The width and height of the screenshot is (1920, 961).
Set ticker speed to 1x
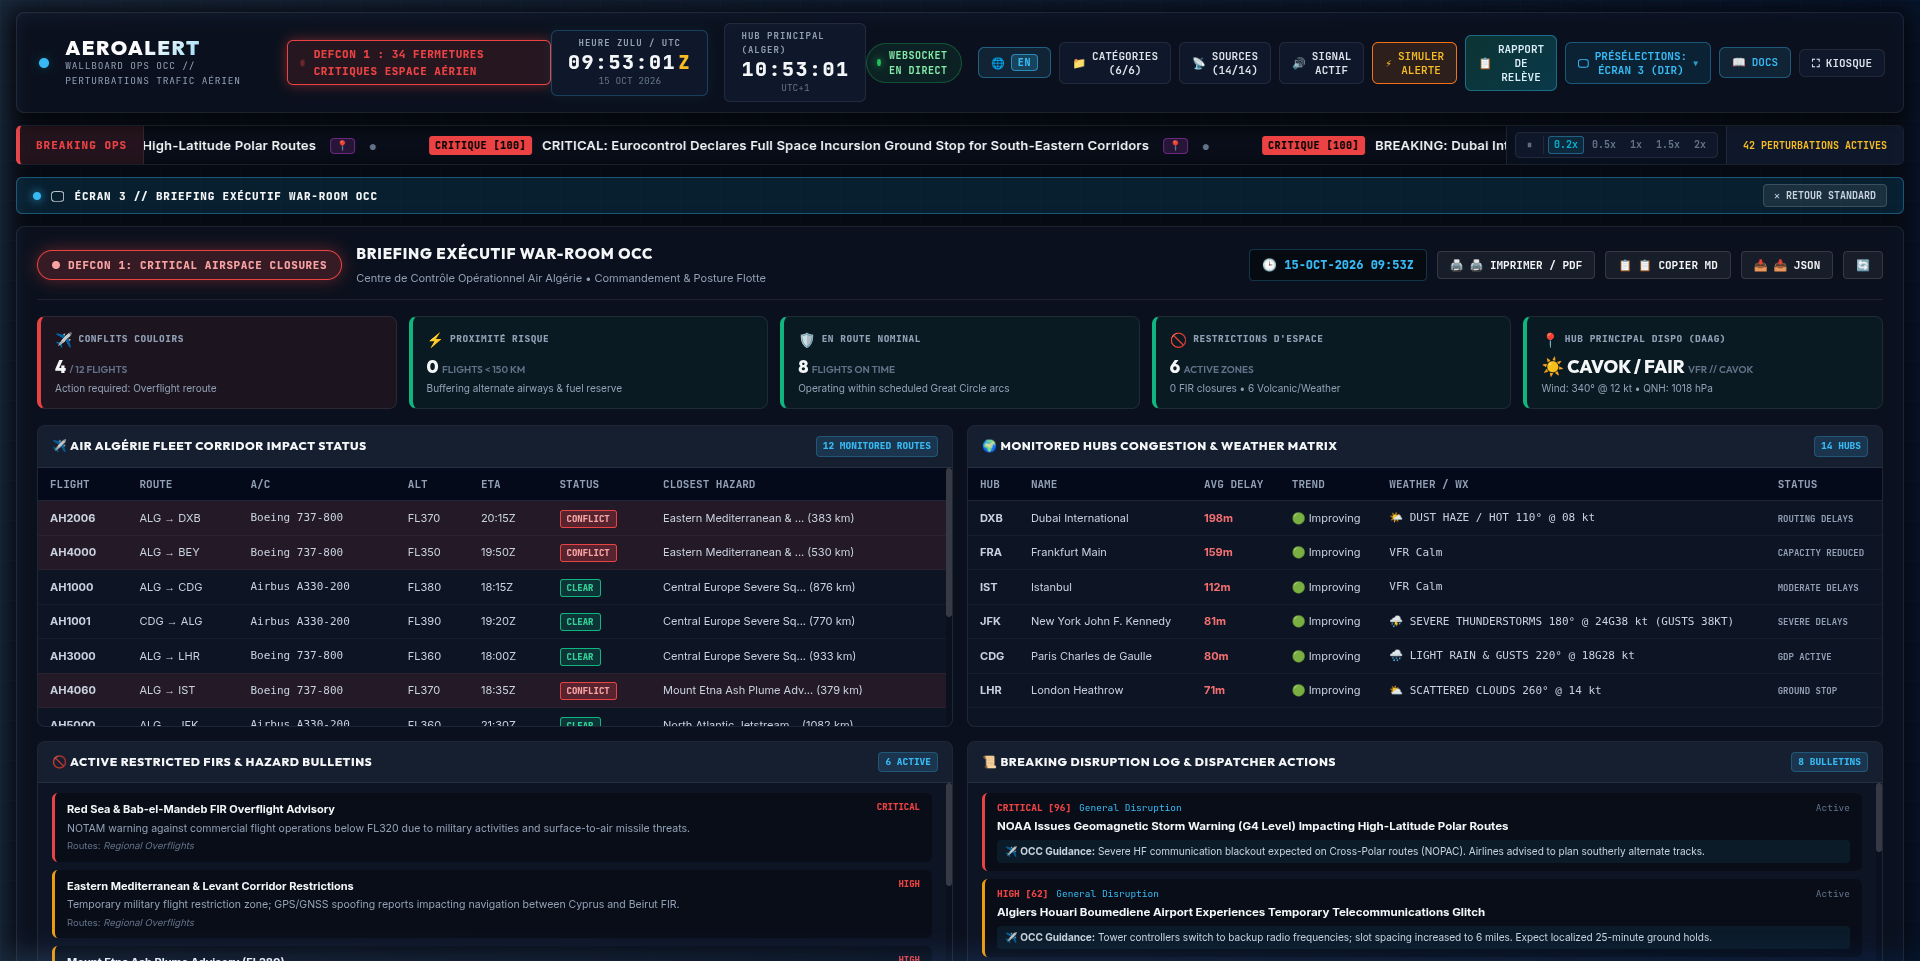1636,145
